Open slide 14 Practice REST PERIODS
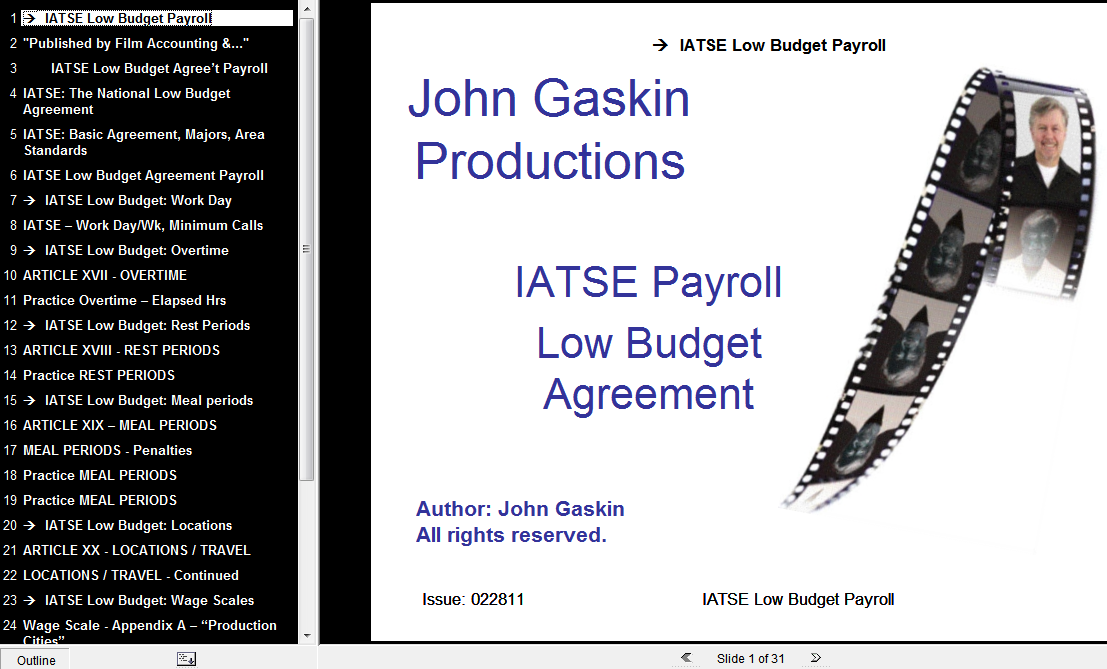This screenshot has height=669, width=1107. 99,375
